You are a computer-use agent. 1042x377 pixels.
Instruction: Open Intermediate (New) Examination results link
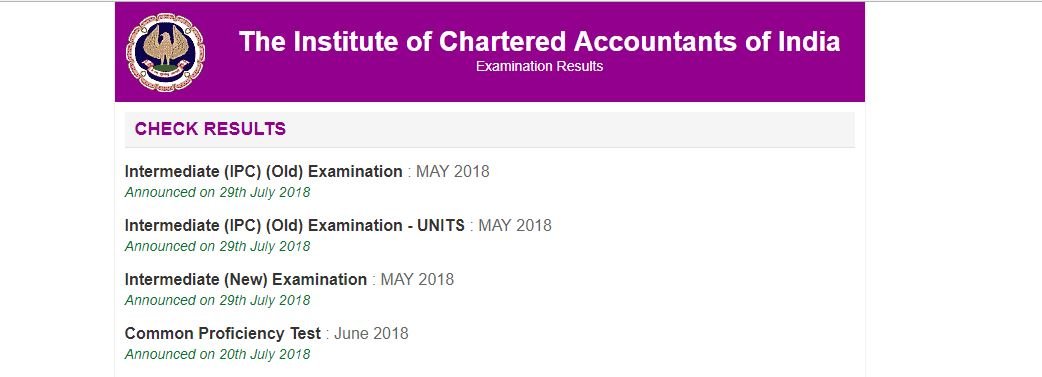[246, 279]
